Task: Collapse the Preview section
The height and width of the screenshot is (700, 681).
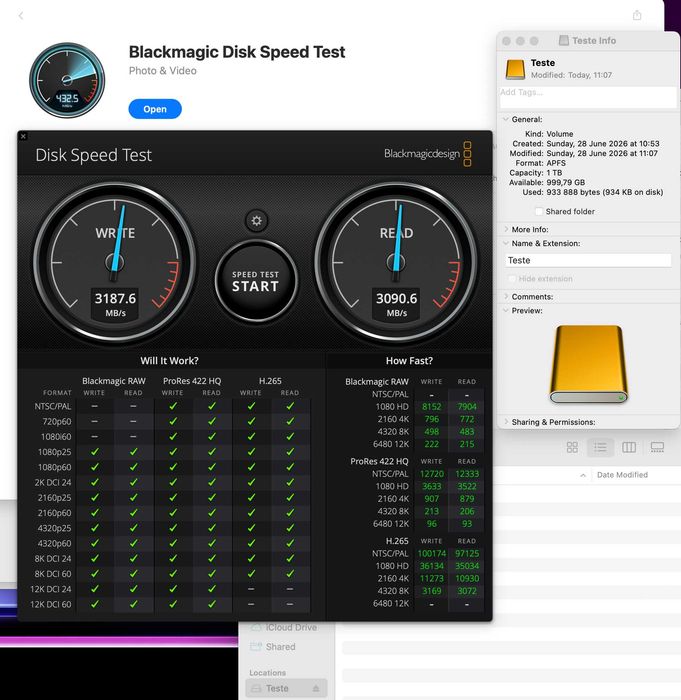Action: 506,310
